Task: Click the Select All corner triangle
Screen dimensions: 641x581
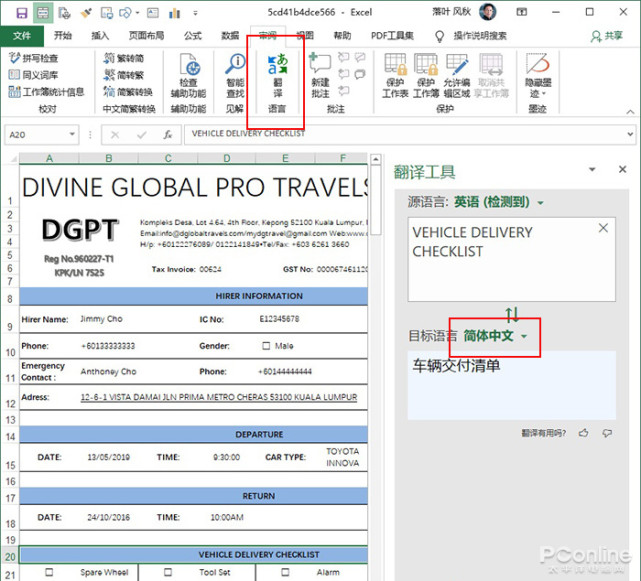Action: coord(11,158)
